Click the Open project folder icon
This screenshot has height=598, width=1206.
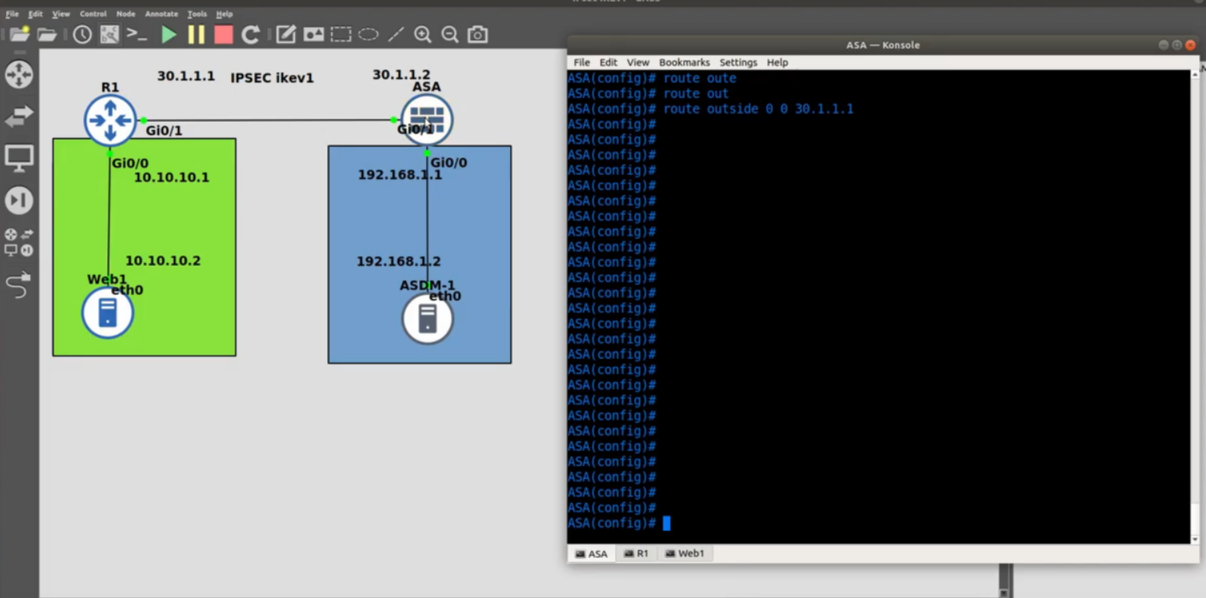[x=47, y=35]
